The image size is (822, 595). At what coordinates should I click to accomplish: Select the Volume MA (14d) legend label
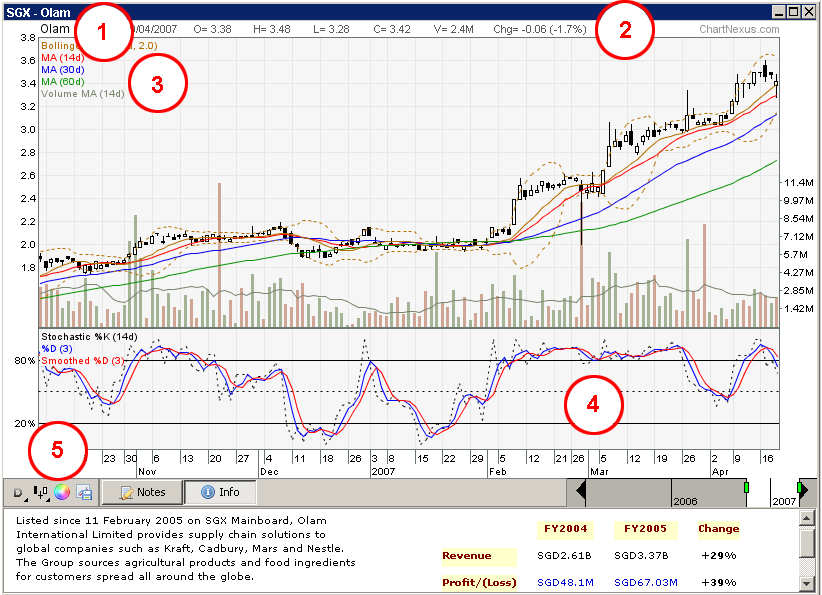82,93
